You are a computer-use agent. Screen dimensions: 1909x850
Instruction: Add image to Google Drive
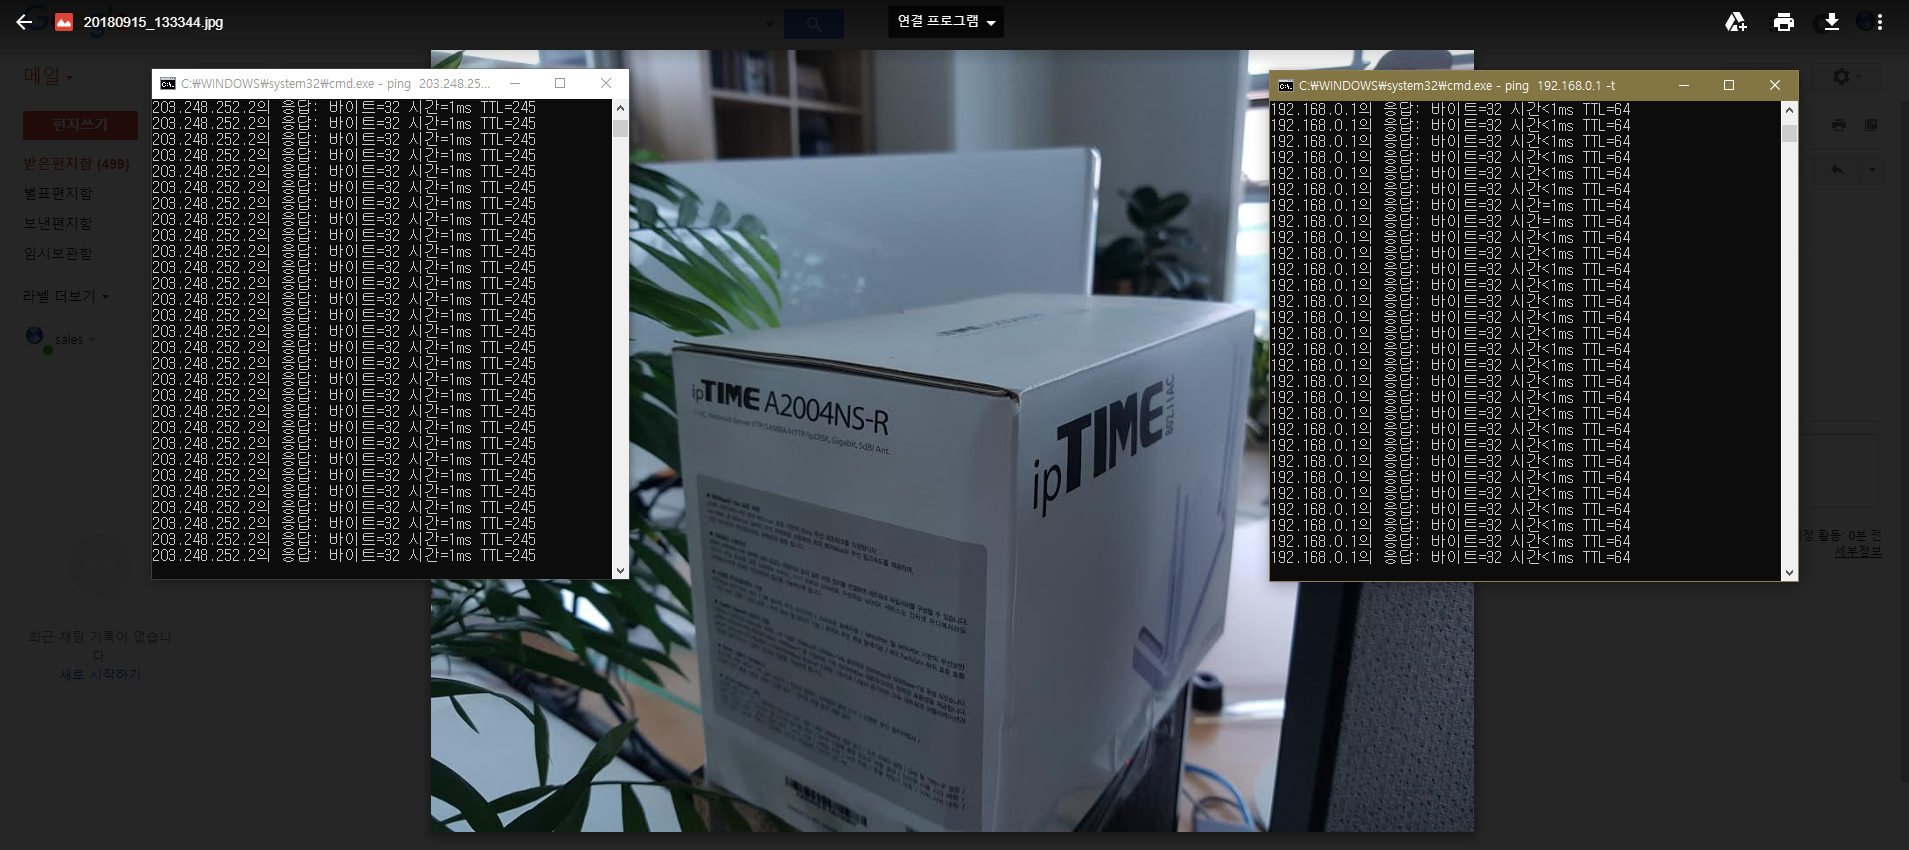click(1736, 22)
